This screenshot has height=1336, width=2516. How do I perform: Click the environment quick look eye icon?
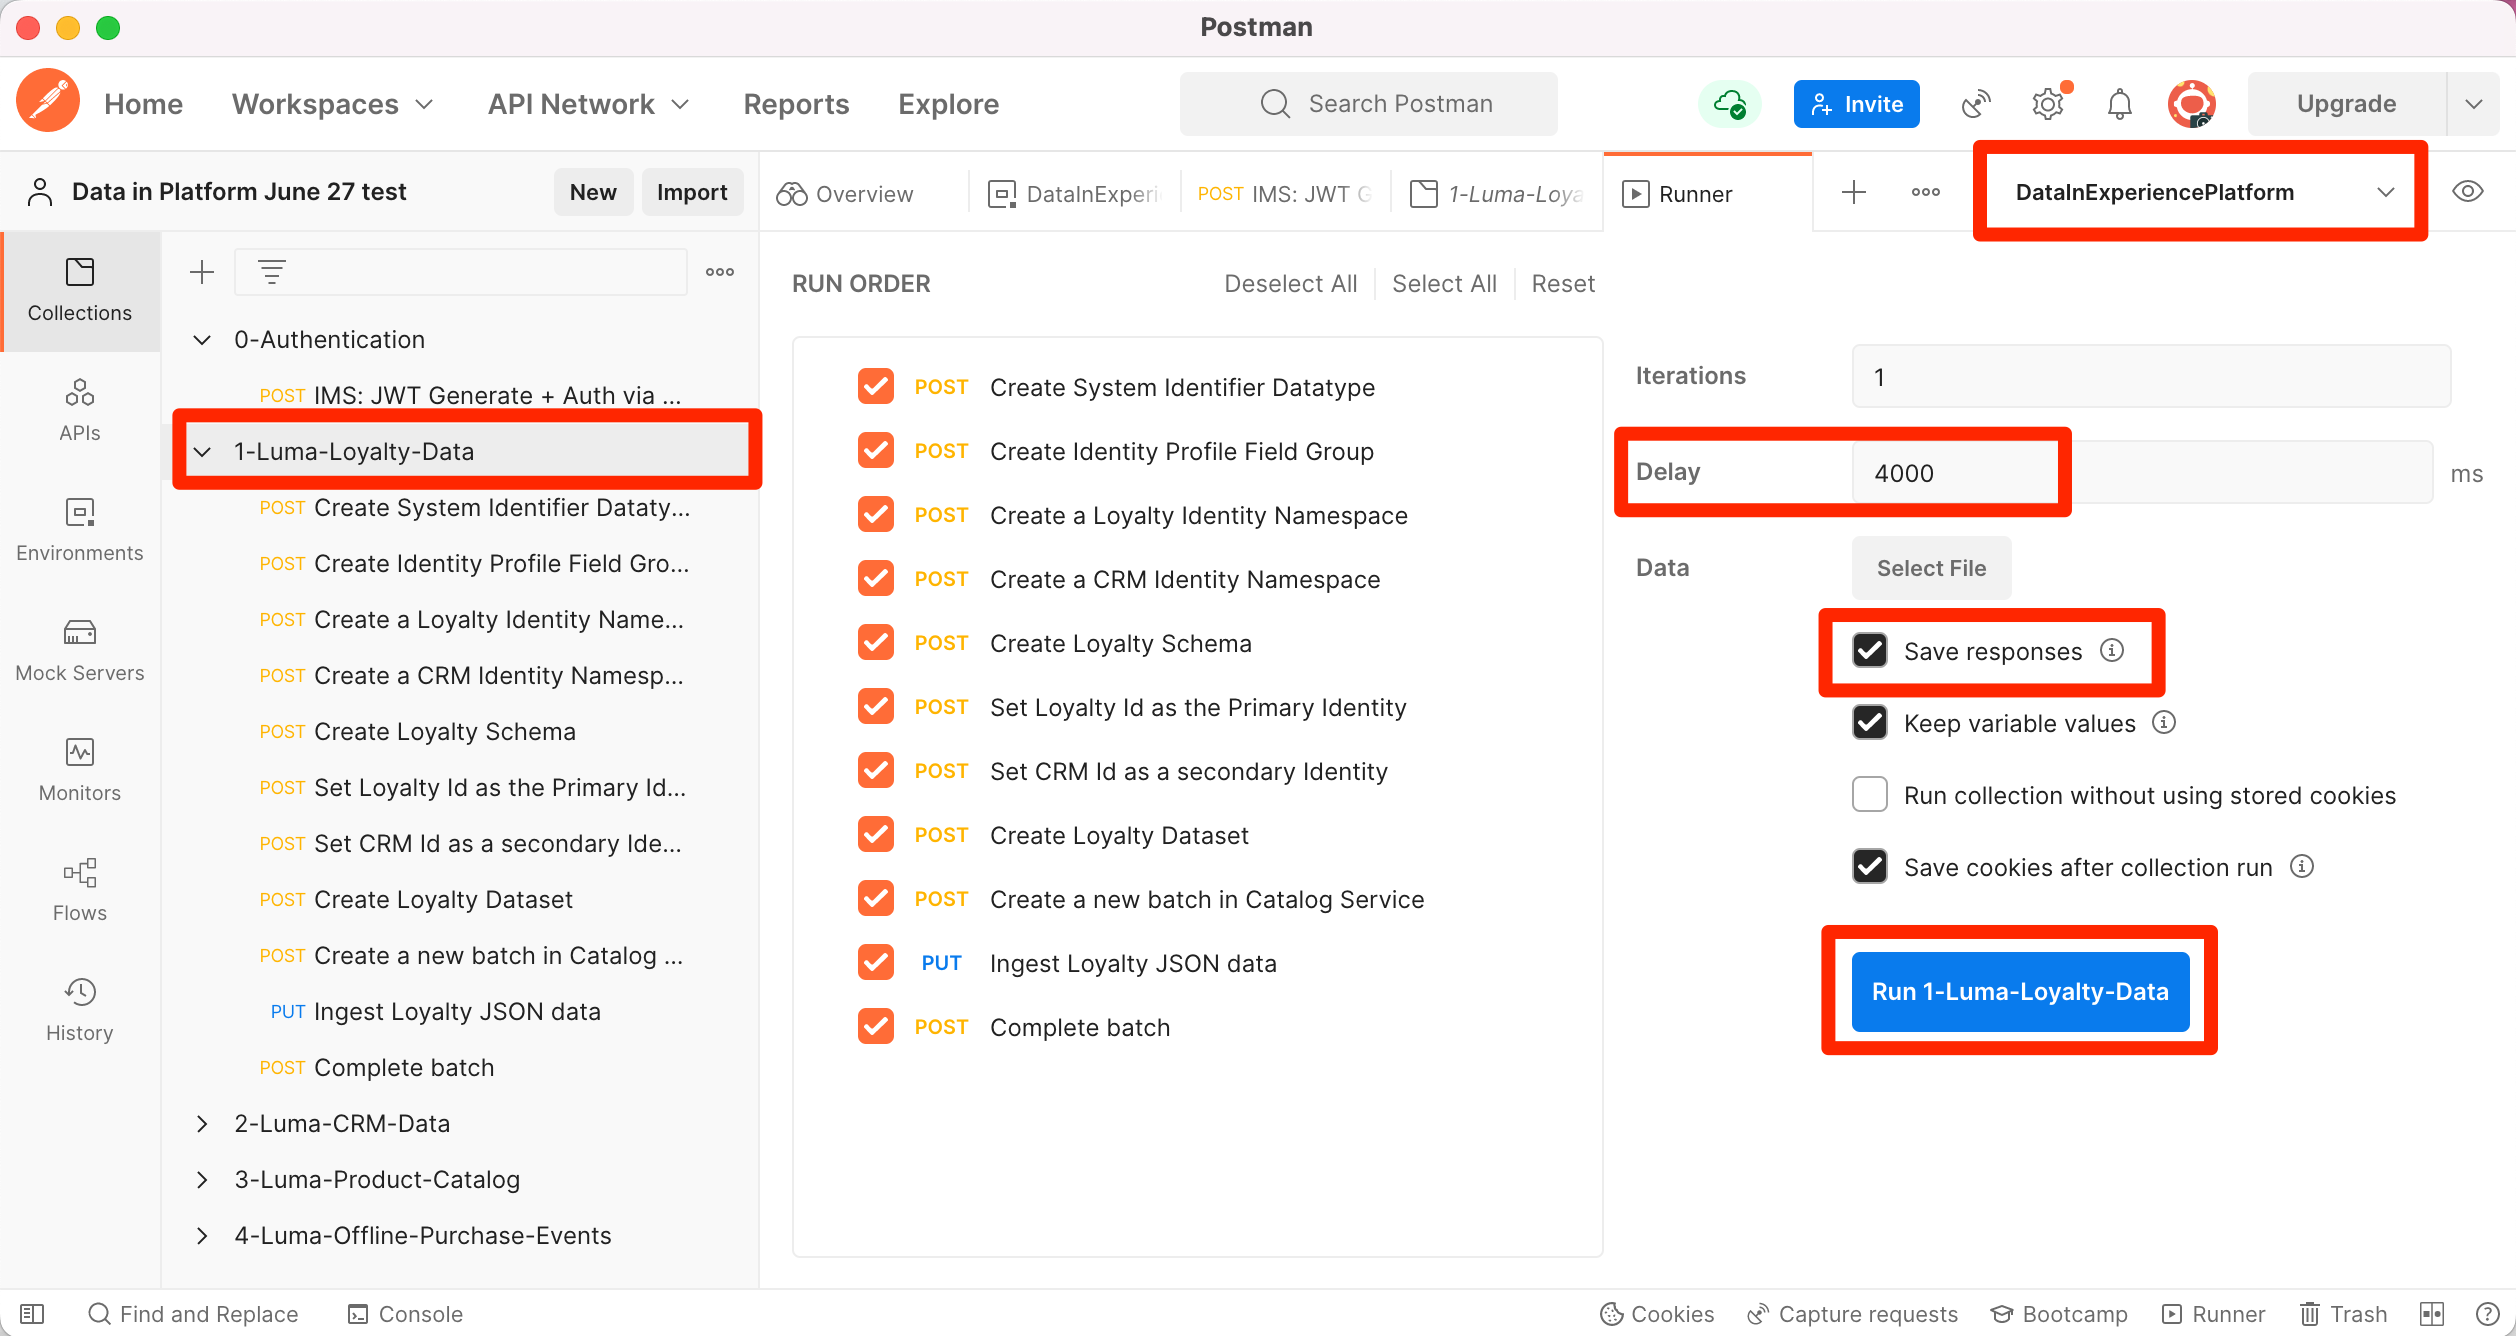pyautogui.click(x=2467, y=192)
